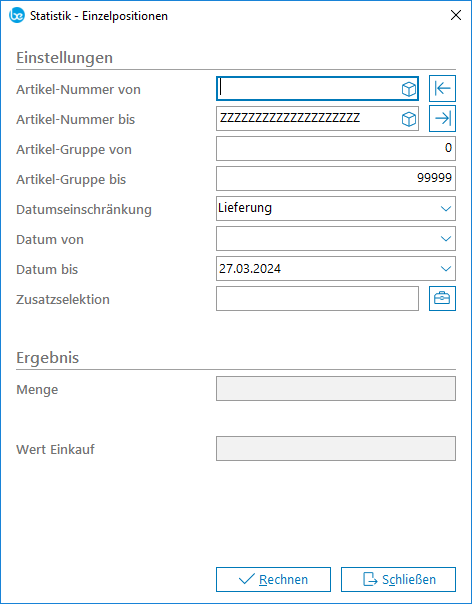
Task: Close the Statistik - Einzelpositionen window
Action: 456,15
